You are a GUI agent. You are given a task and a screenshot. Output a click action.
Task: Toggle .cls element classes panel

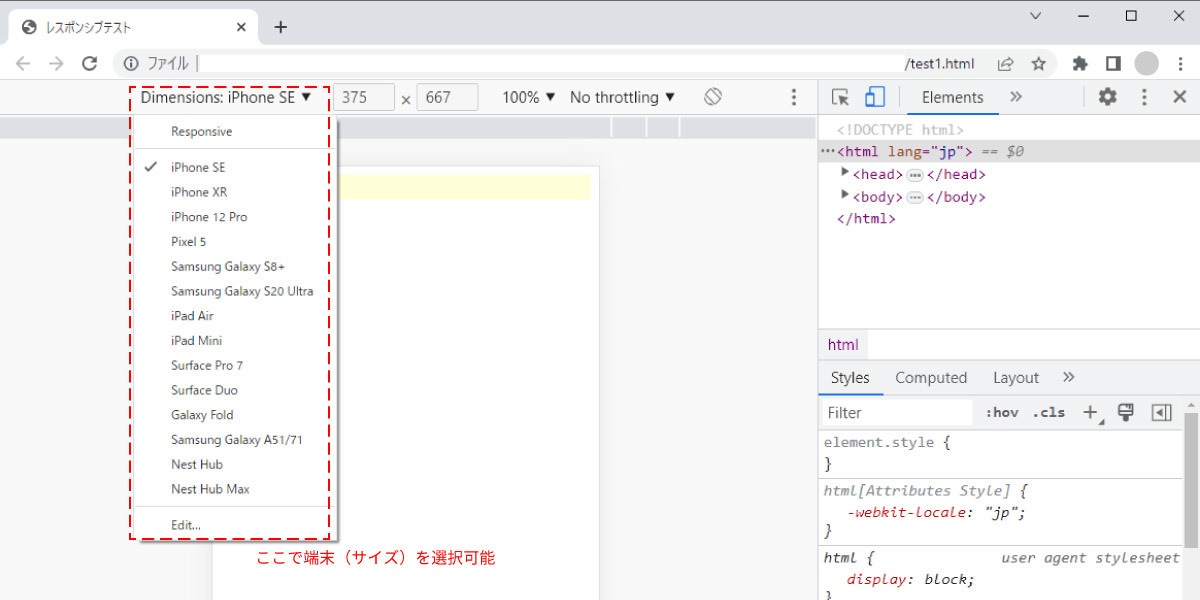click(x=1049, y=412)
